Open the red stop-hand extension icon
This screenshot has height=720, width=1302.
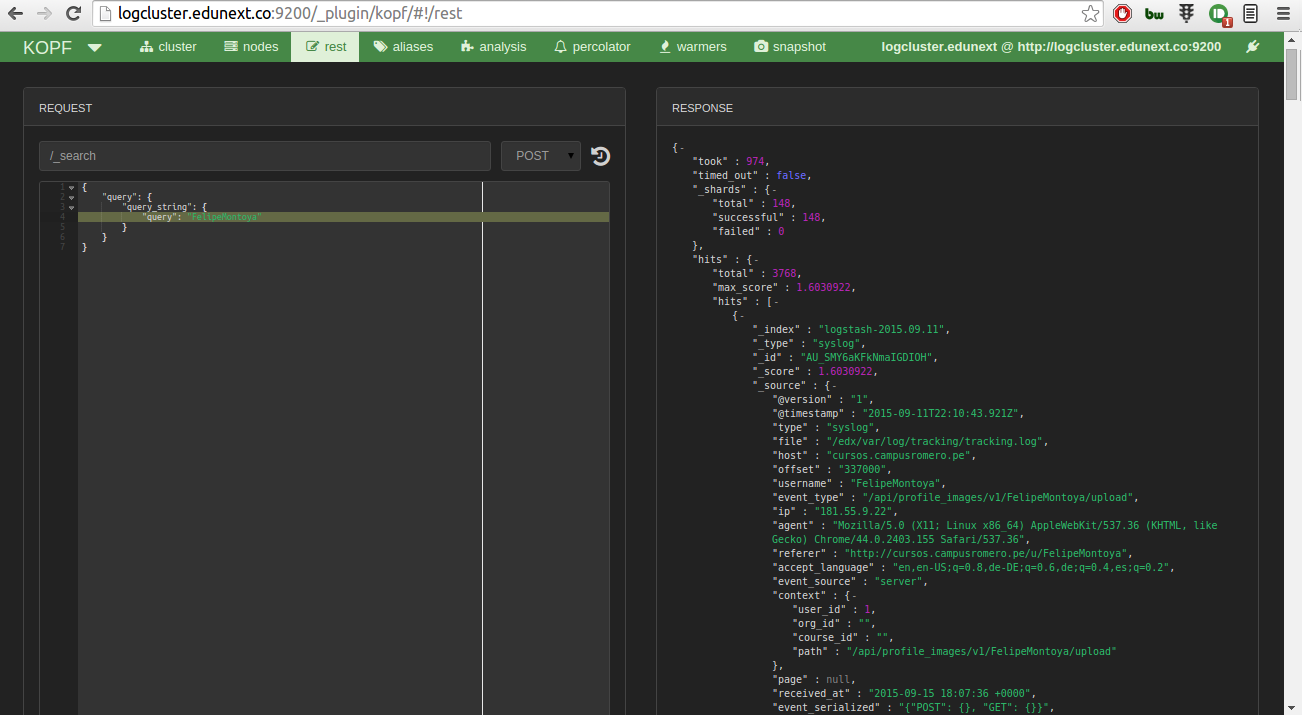(1123, 14)
